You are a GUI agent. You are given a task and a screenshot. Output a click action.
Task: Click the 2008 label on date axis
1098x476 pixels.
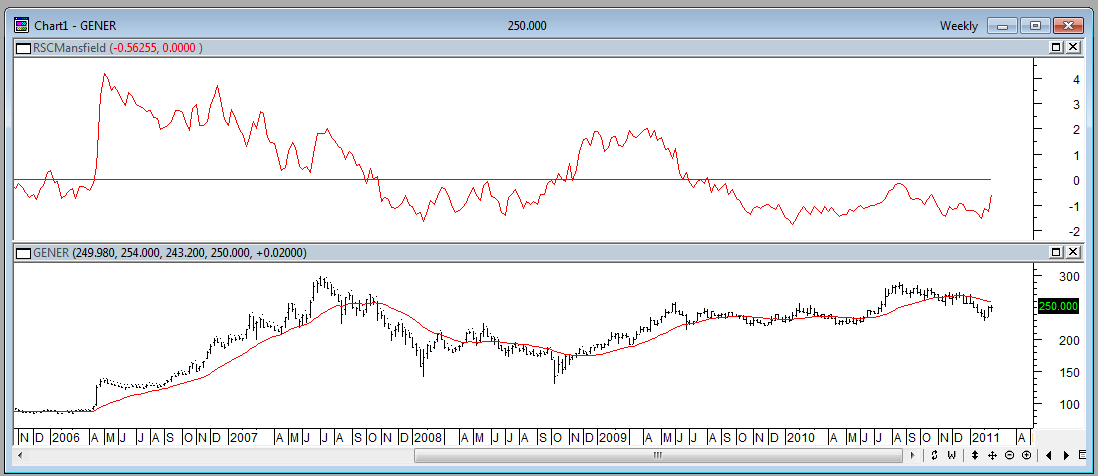[427, 438]
